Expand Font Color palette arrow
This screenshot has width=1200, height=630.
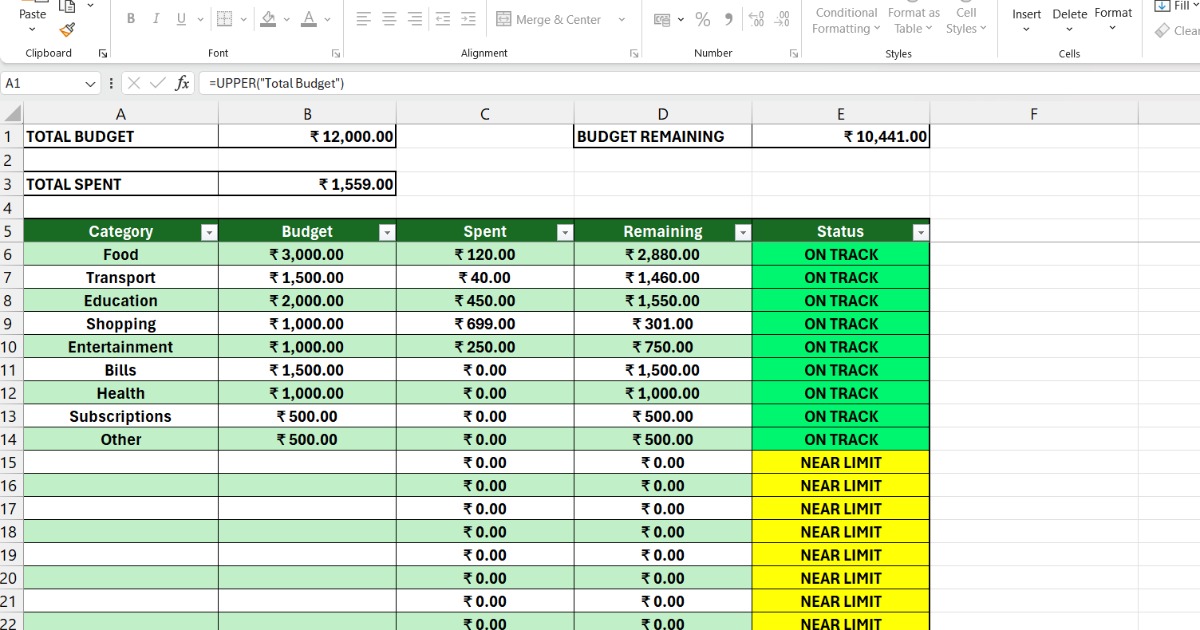[x=329, y=19]
